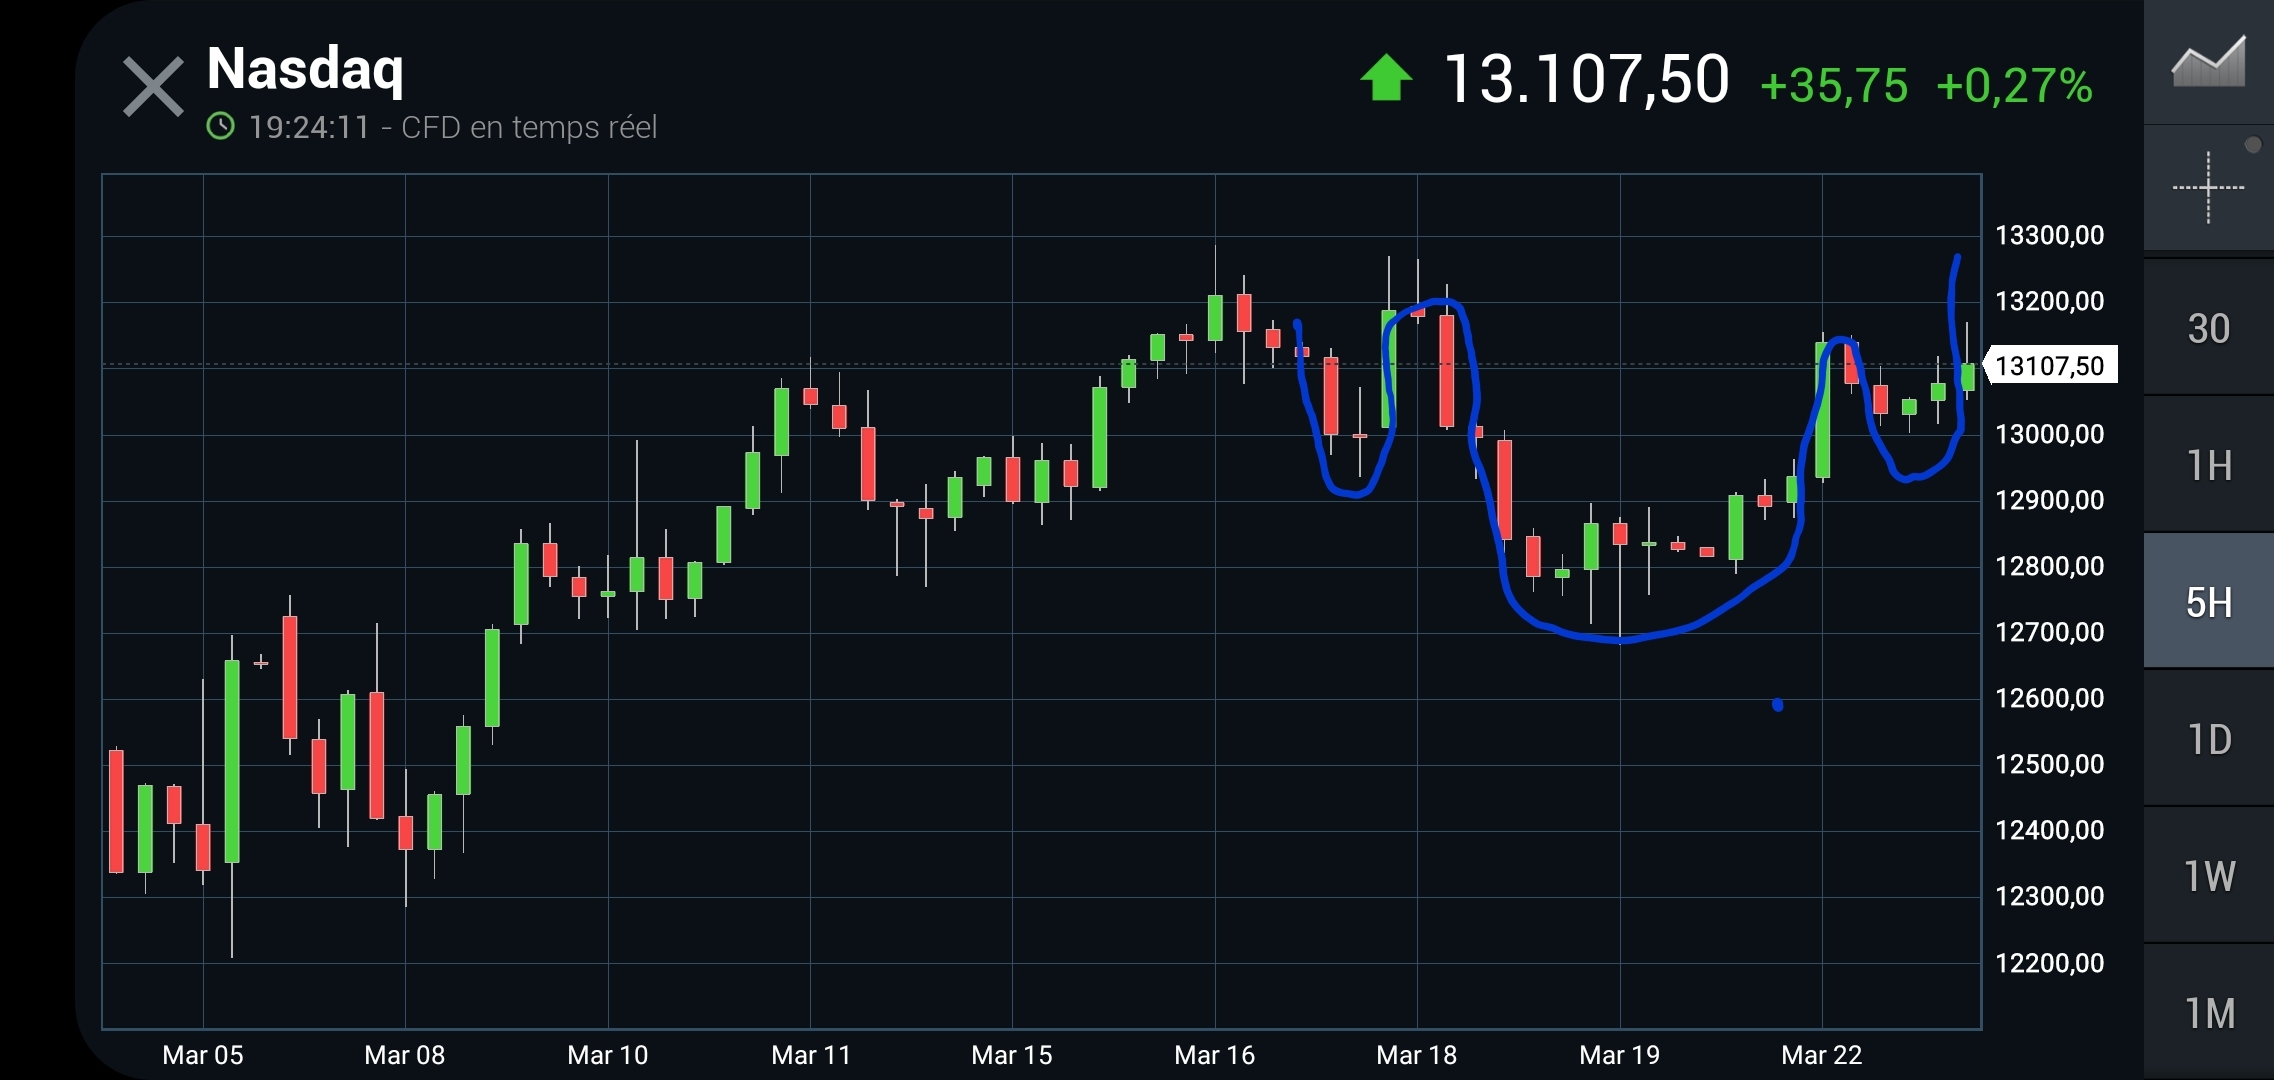Click the Nasdaq instrument title
The height and width of the screenshot is (1080, 2274).
305,69
